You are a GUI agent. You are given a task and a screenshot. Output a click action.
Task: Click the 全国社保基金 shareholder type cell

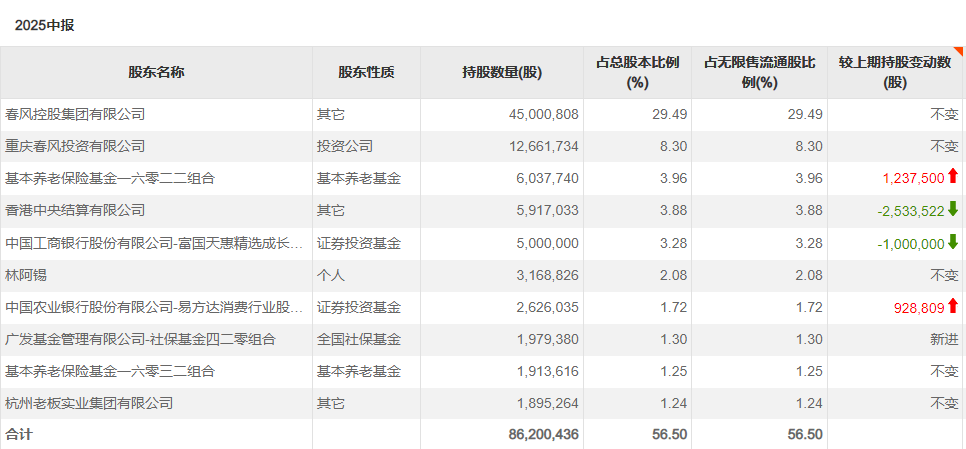[359, 339]
